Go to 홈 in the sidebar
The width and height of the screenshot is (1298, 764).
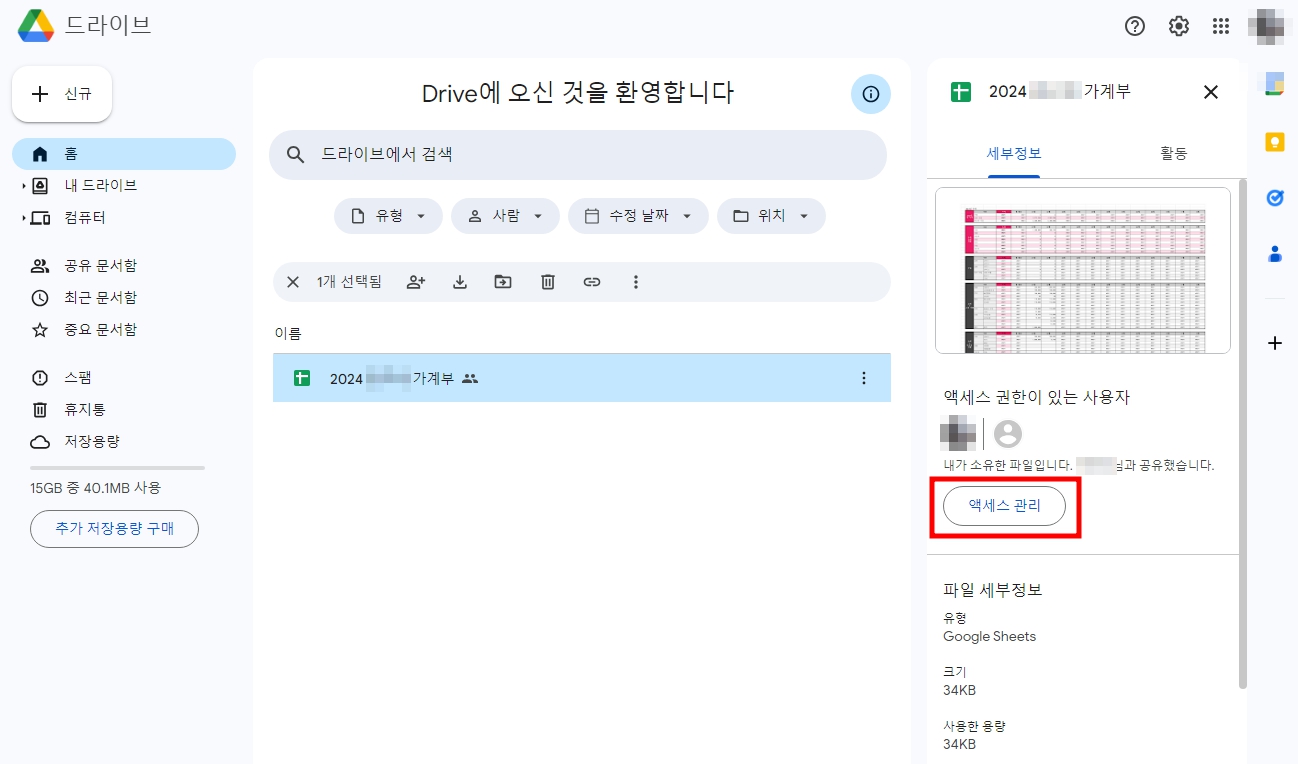[x=124, y=154]
